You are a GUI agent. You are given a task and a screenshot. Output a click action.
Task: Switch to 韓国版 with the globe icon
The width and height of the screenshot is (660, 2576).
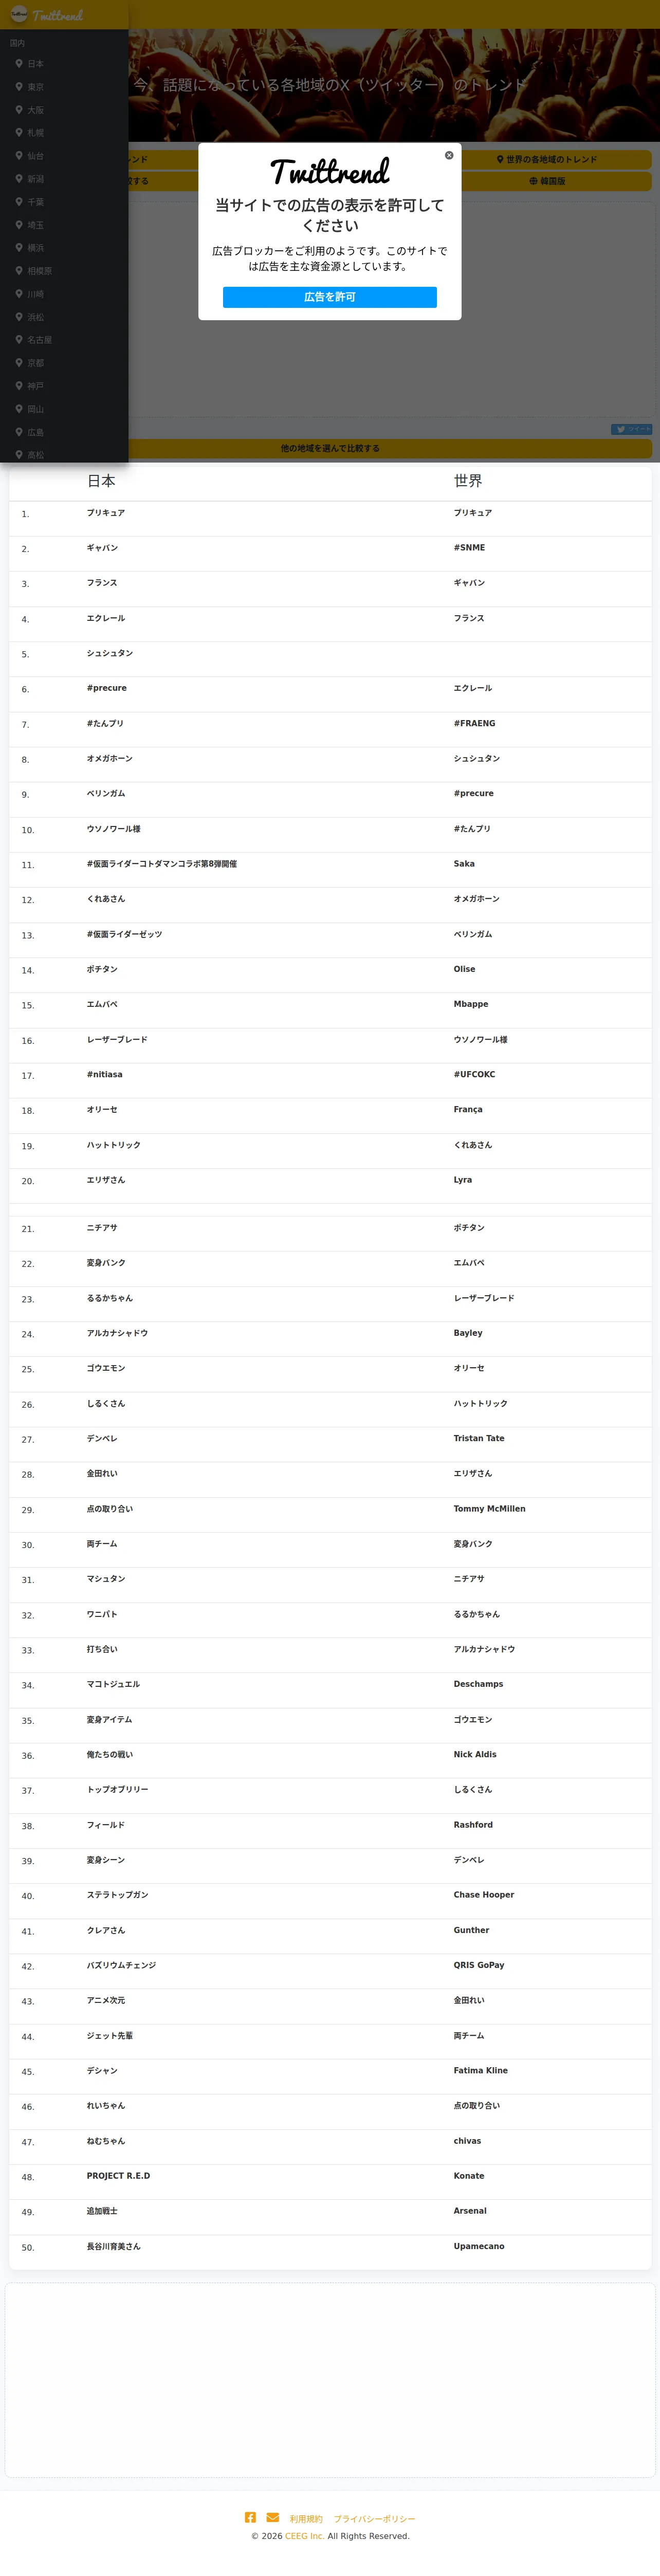(x=546, y=181)
